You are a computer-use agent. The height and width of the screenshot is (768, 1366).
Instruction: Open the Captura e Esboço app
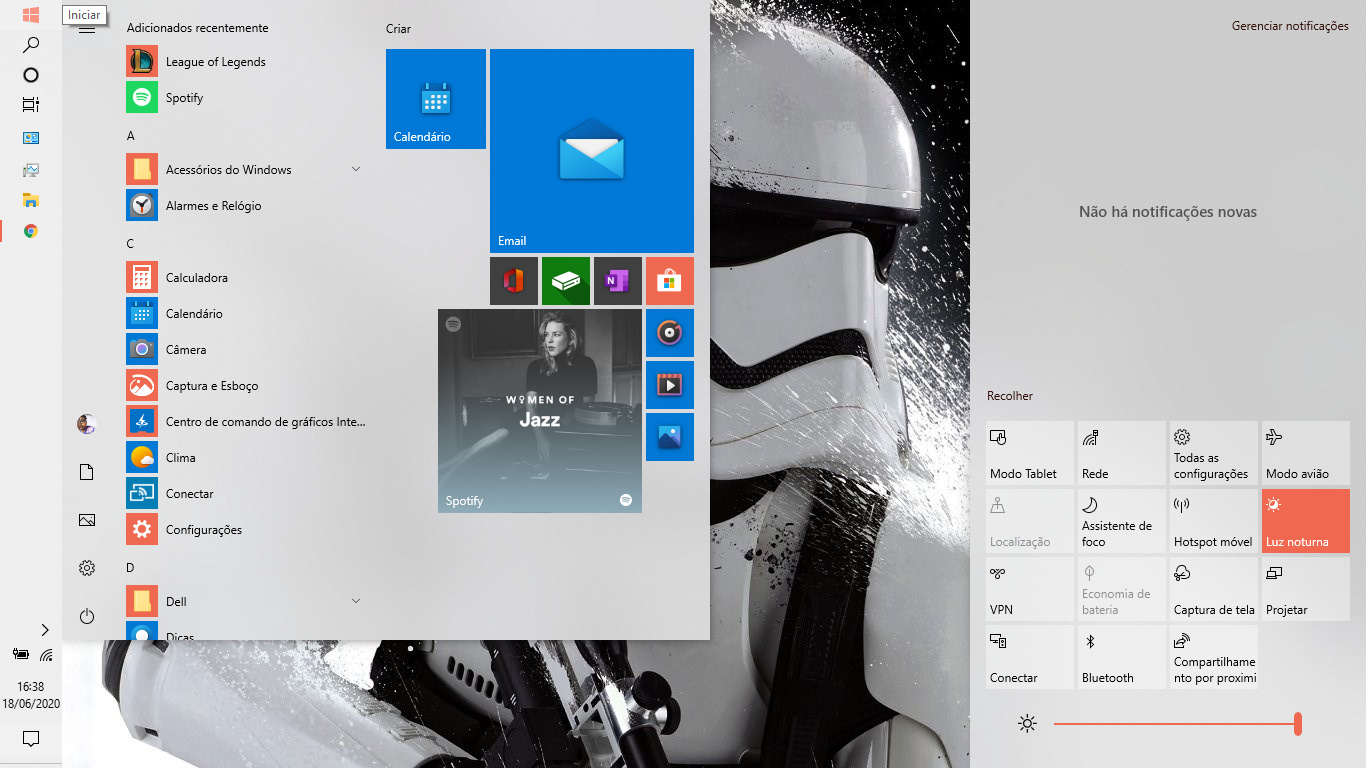tap(211, 386)
